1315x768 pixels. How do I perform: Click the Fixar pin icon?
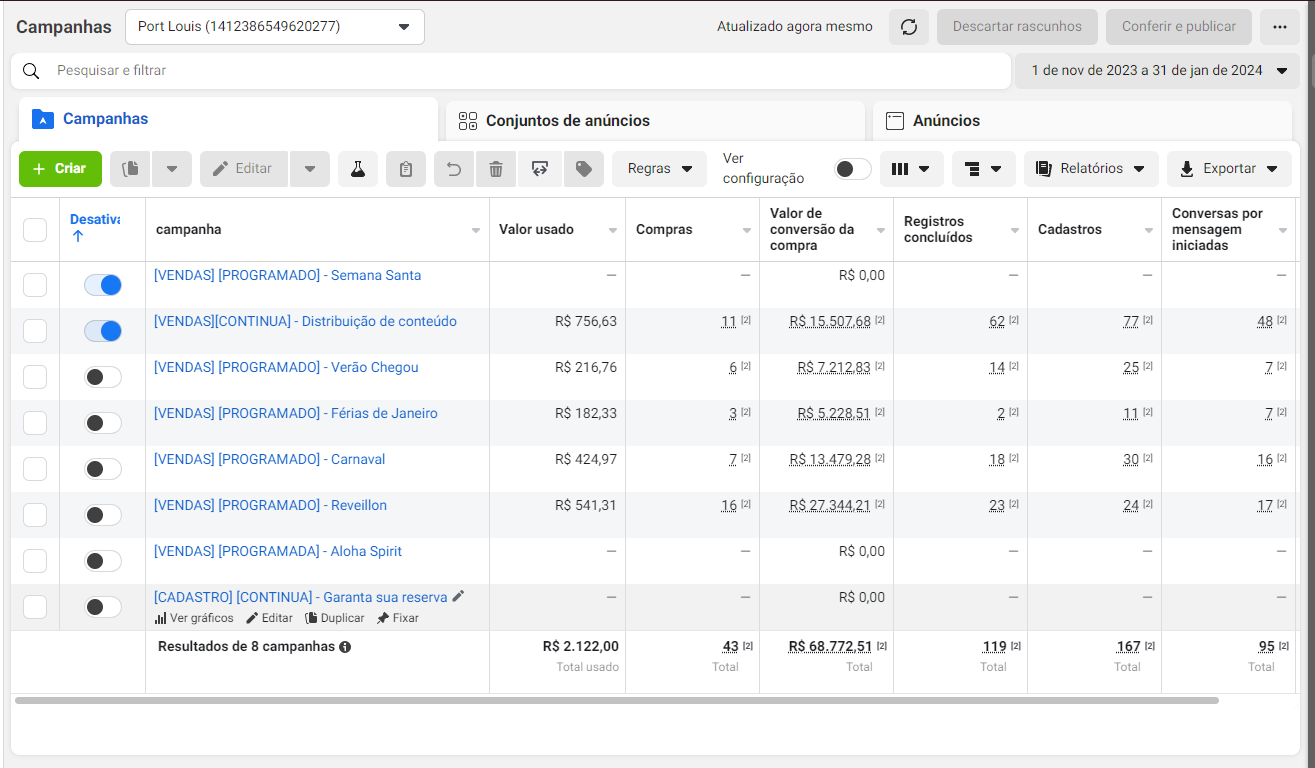[x=383, y=618]
